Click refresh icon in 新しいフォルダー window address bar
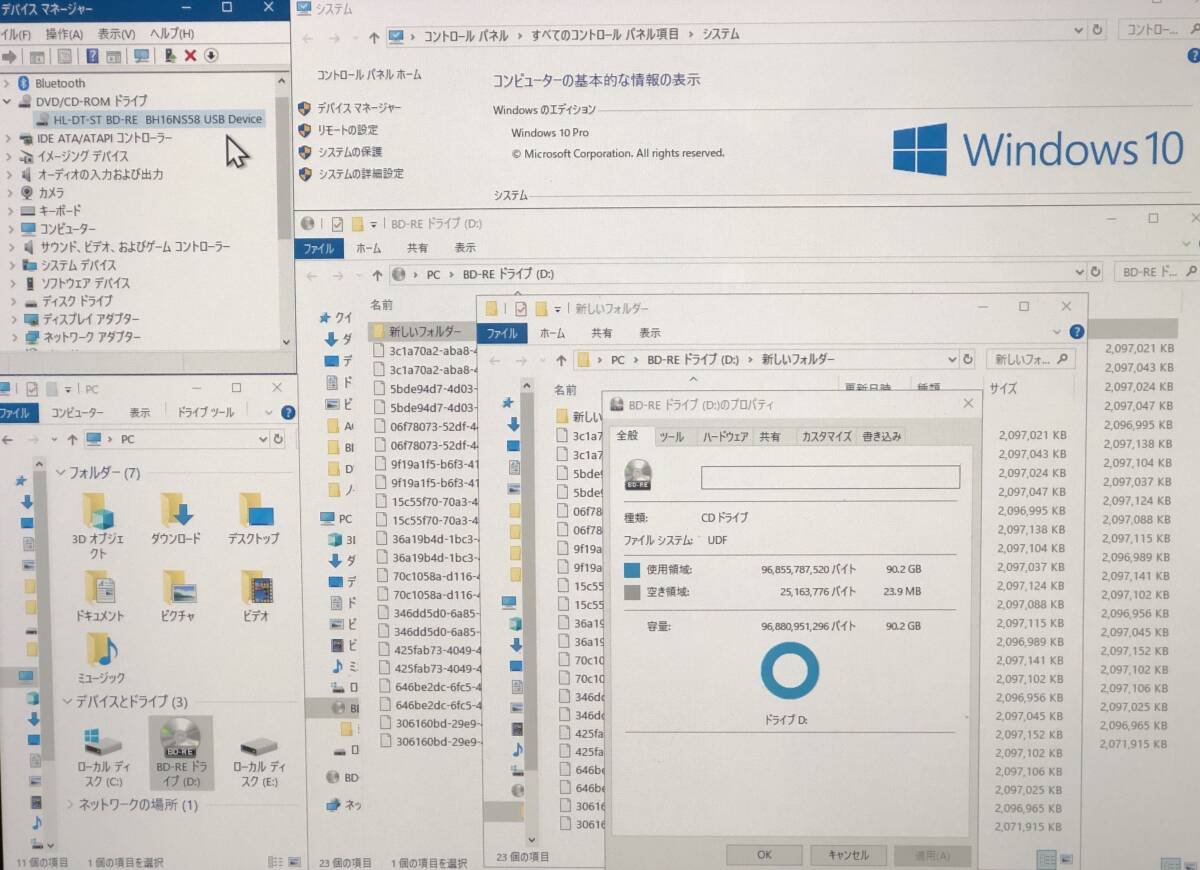 pyautogui.click(x=967, y=359)
